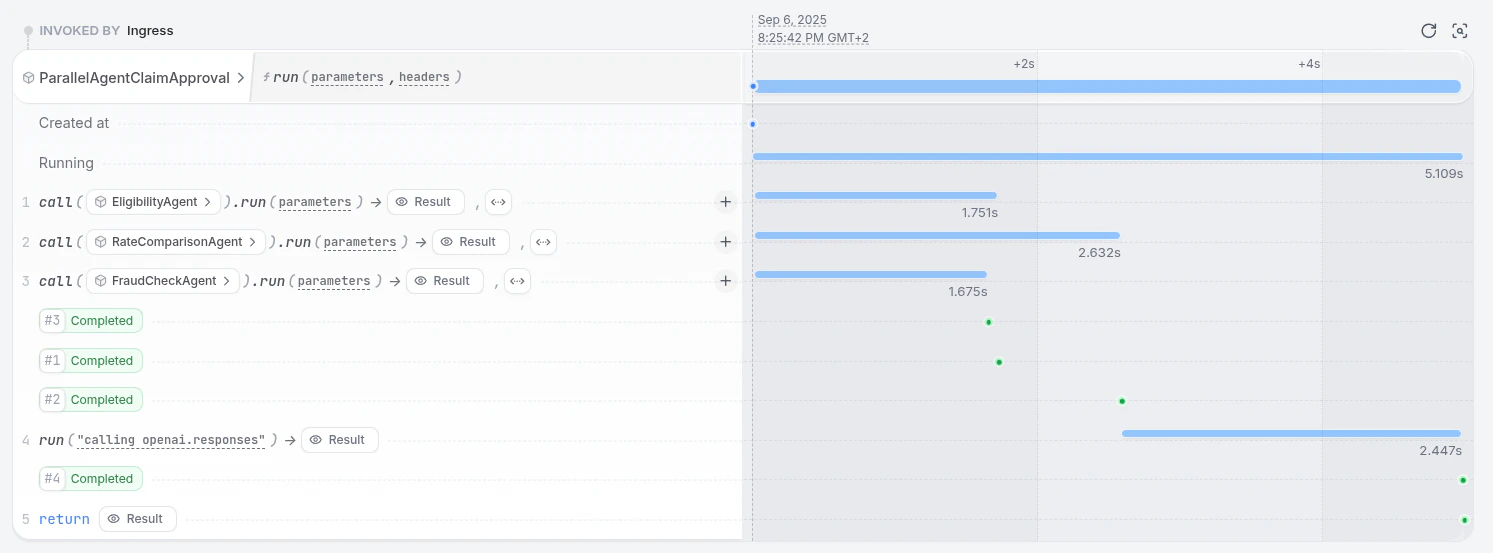This screenshot has width=1493, height=553.
Task: Click RateComparisonAgent timeline bar 2.632s
Action: click(x=937, y=235)
